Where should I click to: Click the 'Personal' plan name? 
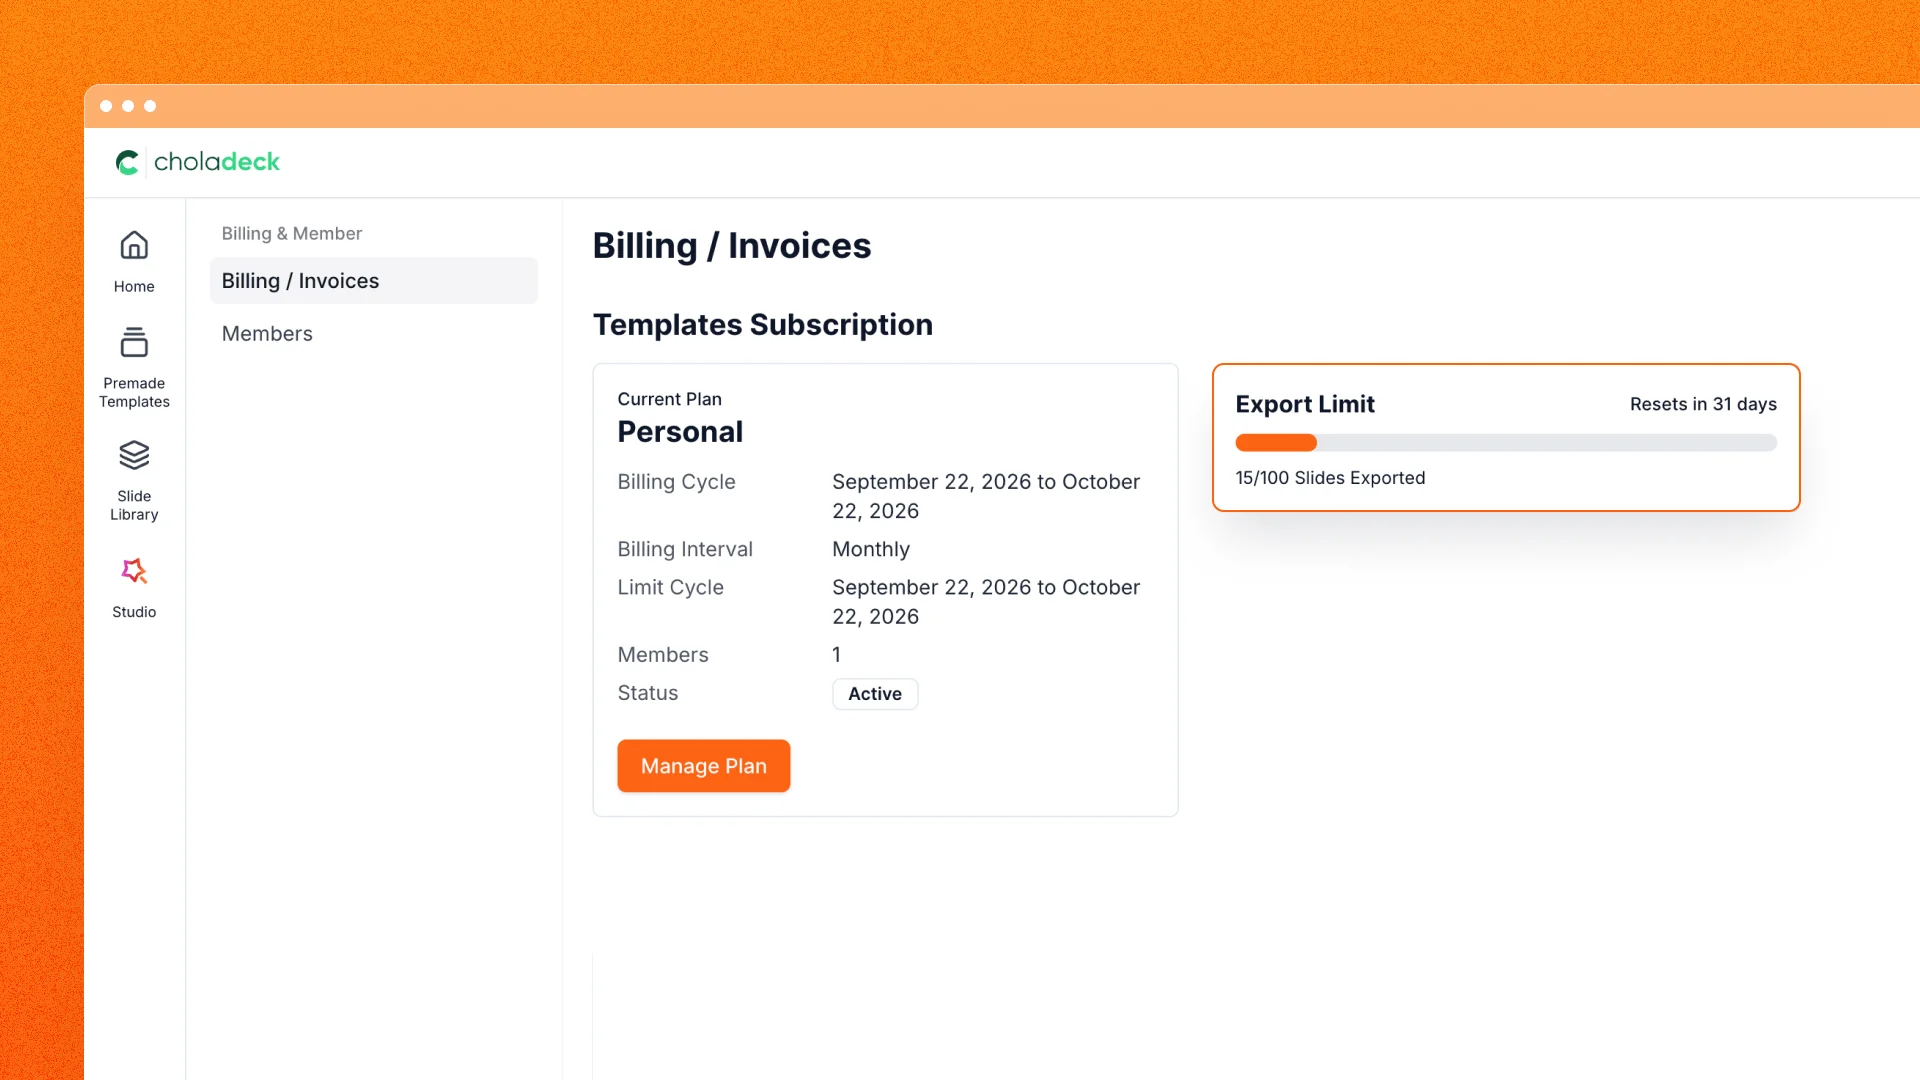click(x=680, y=432)
